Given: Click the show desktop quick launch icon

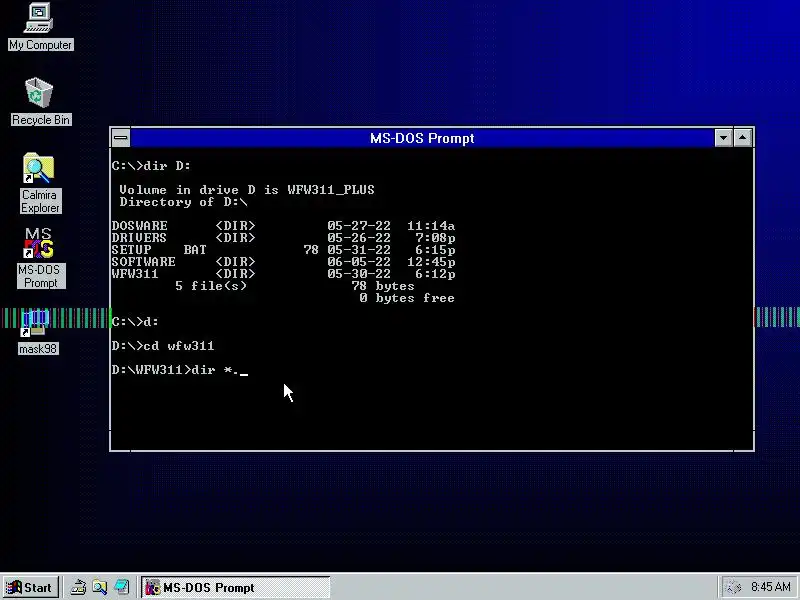Looking at the screenshot, I should [x=121, y=587].
